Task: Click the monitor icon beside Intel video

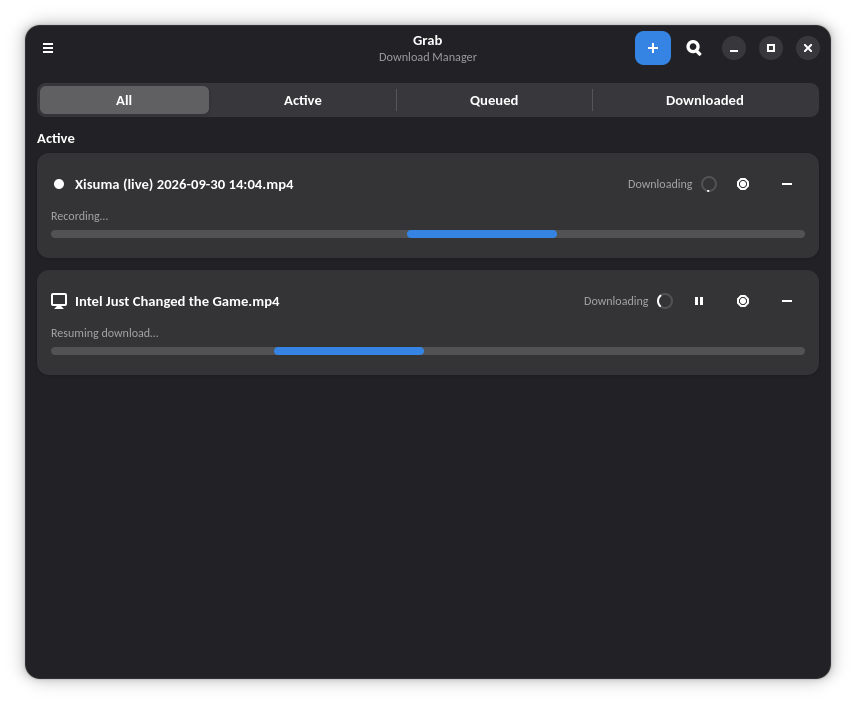Action: tap(59, 301)
